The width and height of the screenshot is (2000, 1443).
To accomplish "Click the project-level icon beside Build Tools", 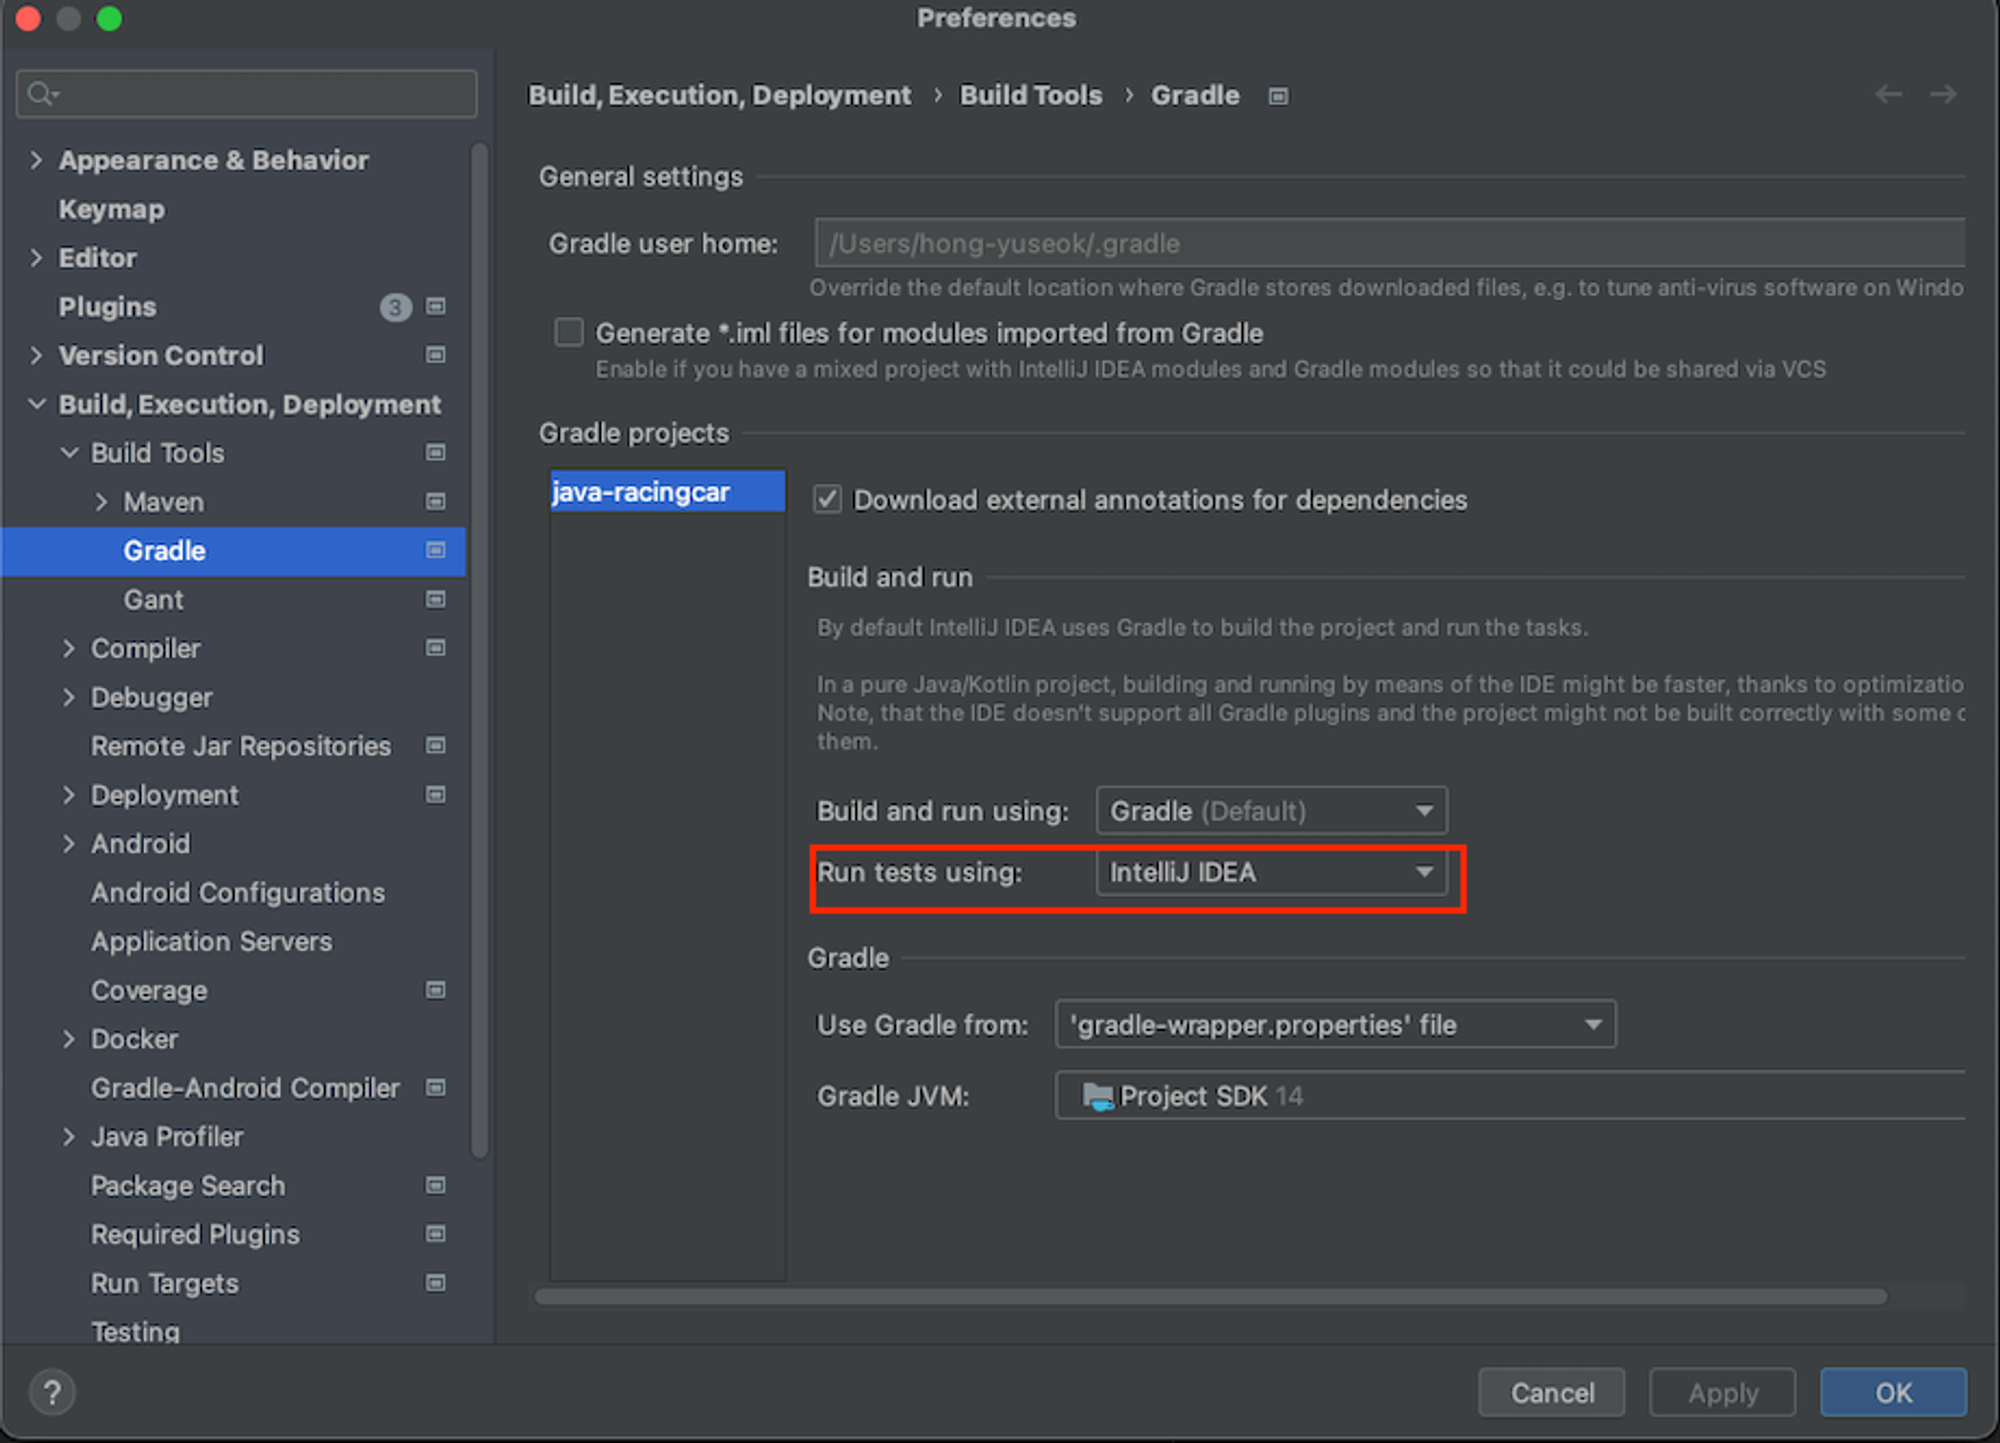I will [x=436, y=452].
